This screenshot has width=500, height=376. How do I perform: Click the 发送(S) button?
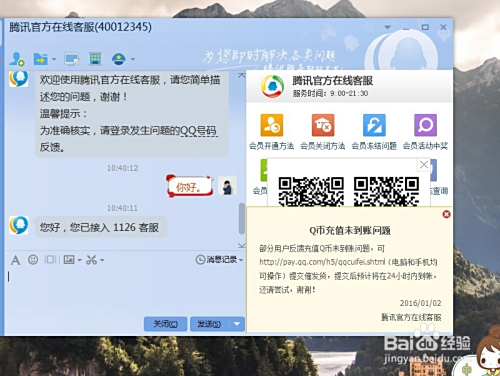[209, 324]
